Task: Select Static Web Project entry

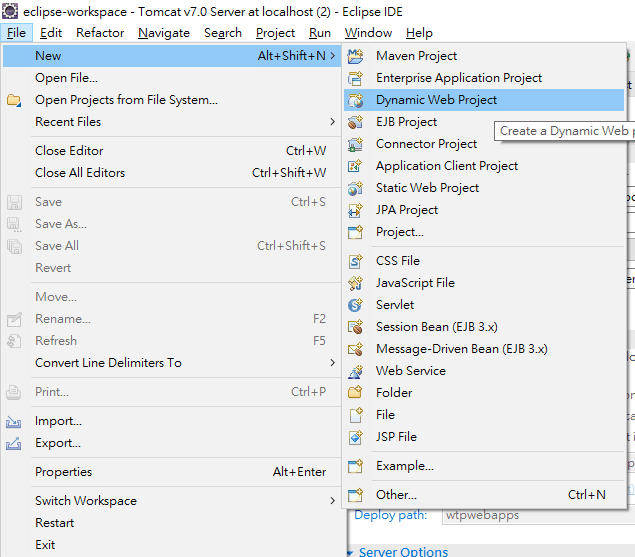Action: (484, 188)
